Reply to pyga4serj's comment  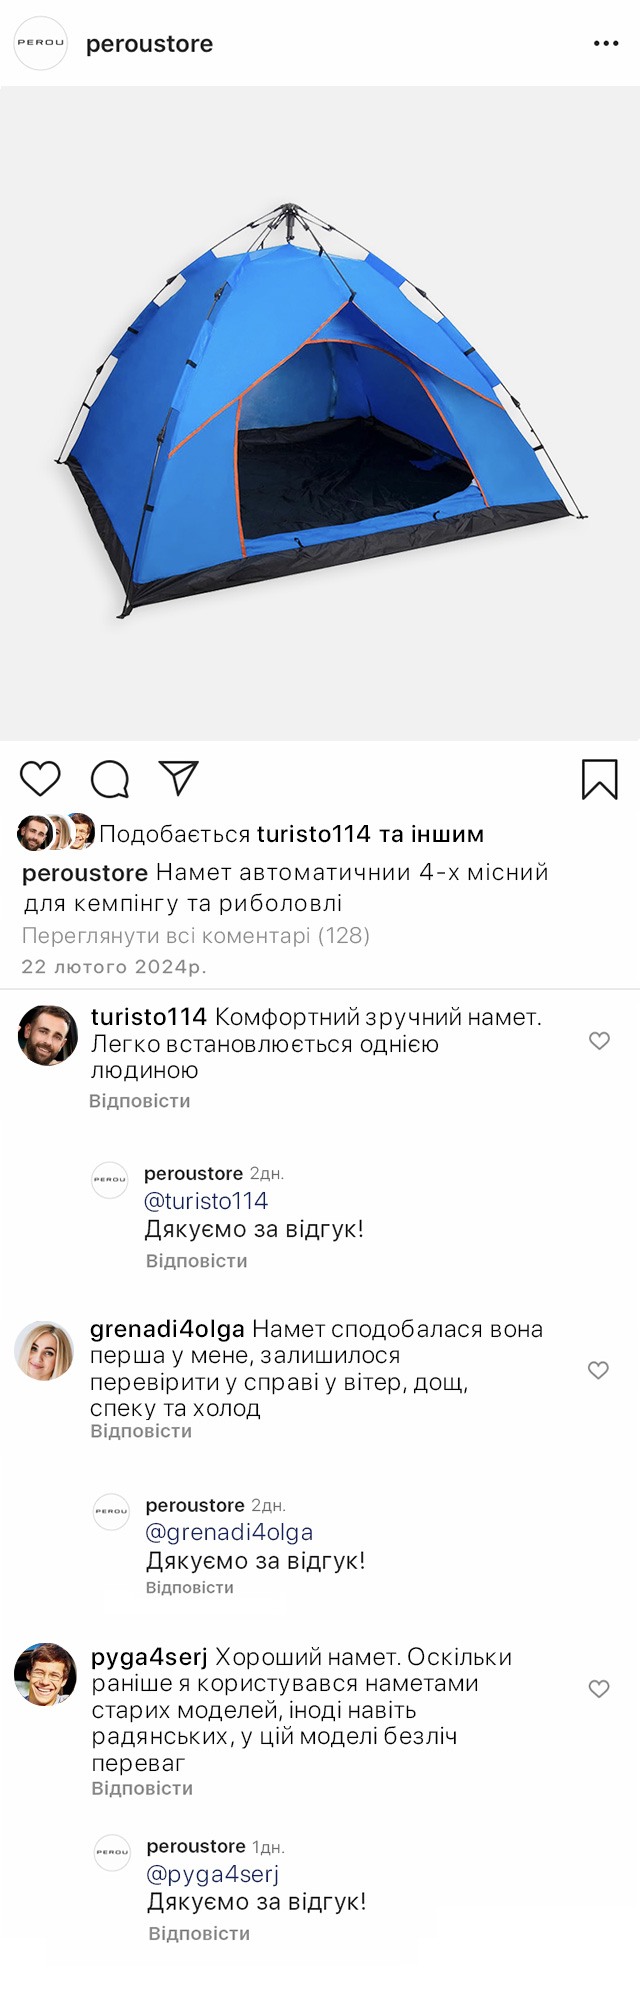pos(142,1788)
